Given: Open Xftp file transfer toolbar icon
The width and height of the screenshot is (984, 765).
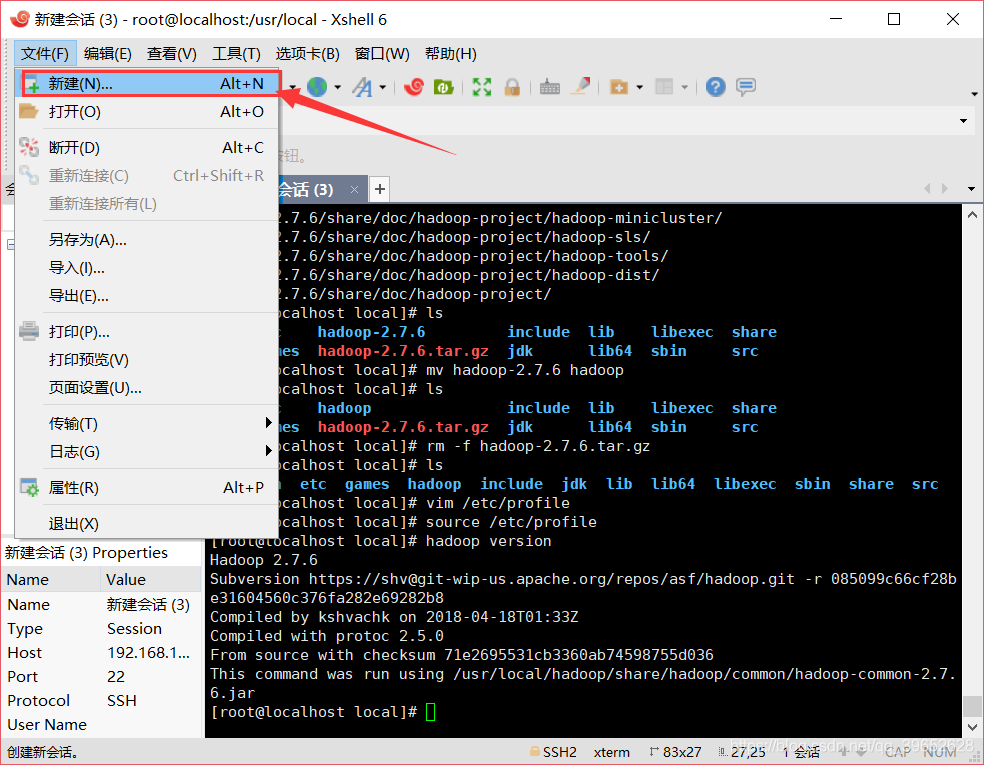Looking at the screenshot, I should [x=444, y=87].
